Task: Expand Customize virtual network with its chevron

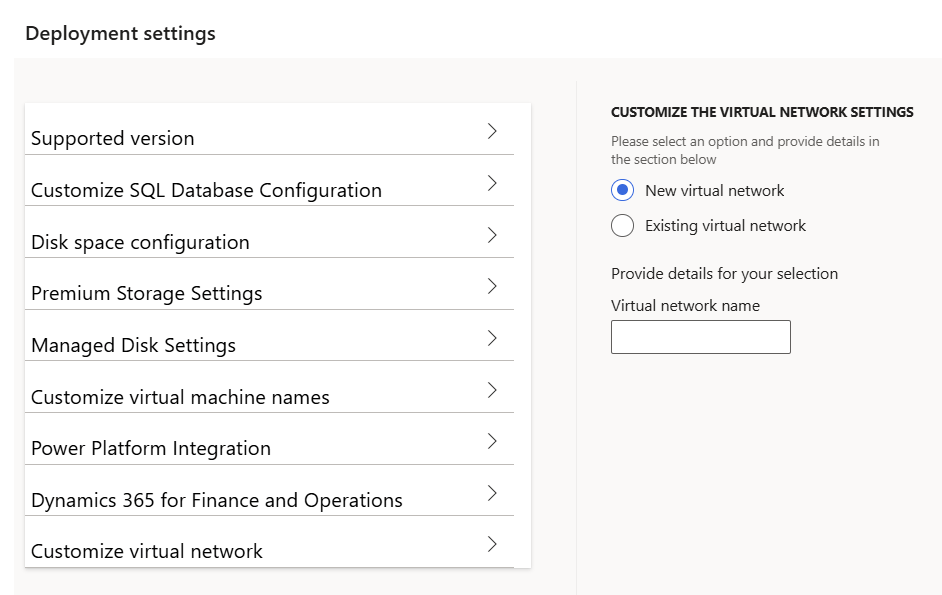Action: click(x=492, y=544)
